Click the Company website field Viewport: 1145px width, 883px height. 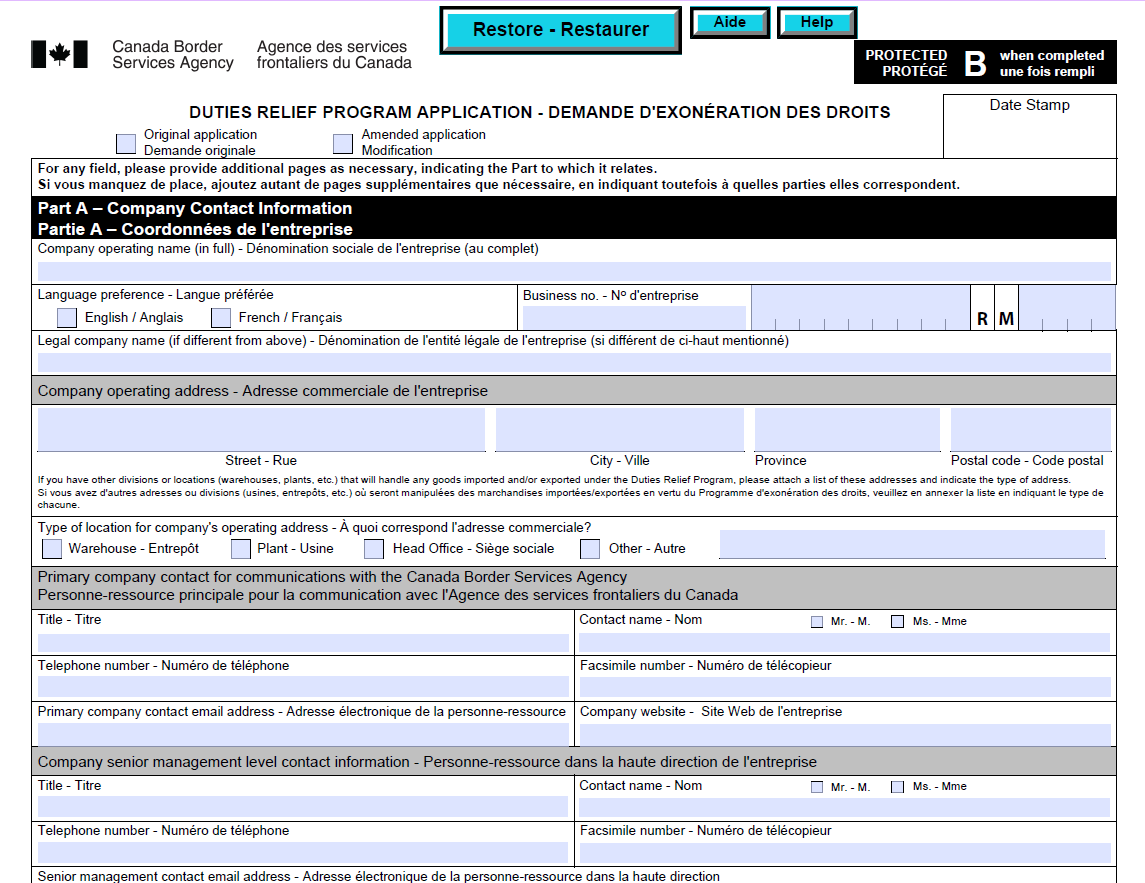pos(845,734)
